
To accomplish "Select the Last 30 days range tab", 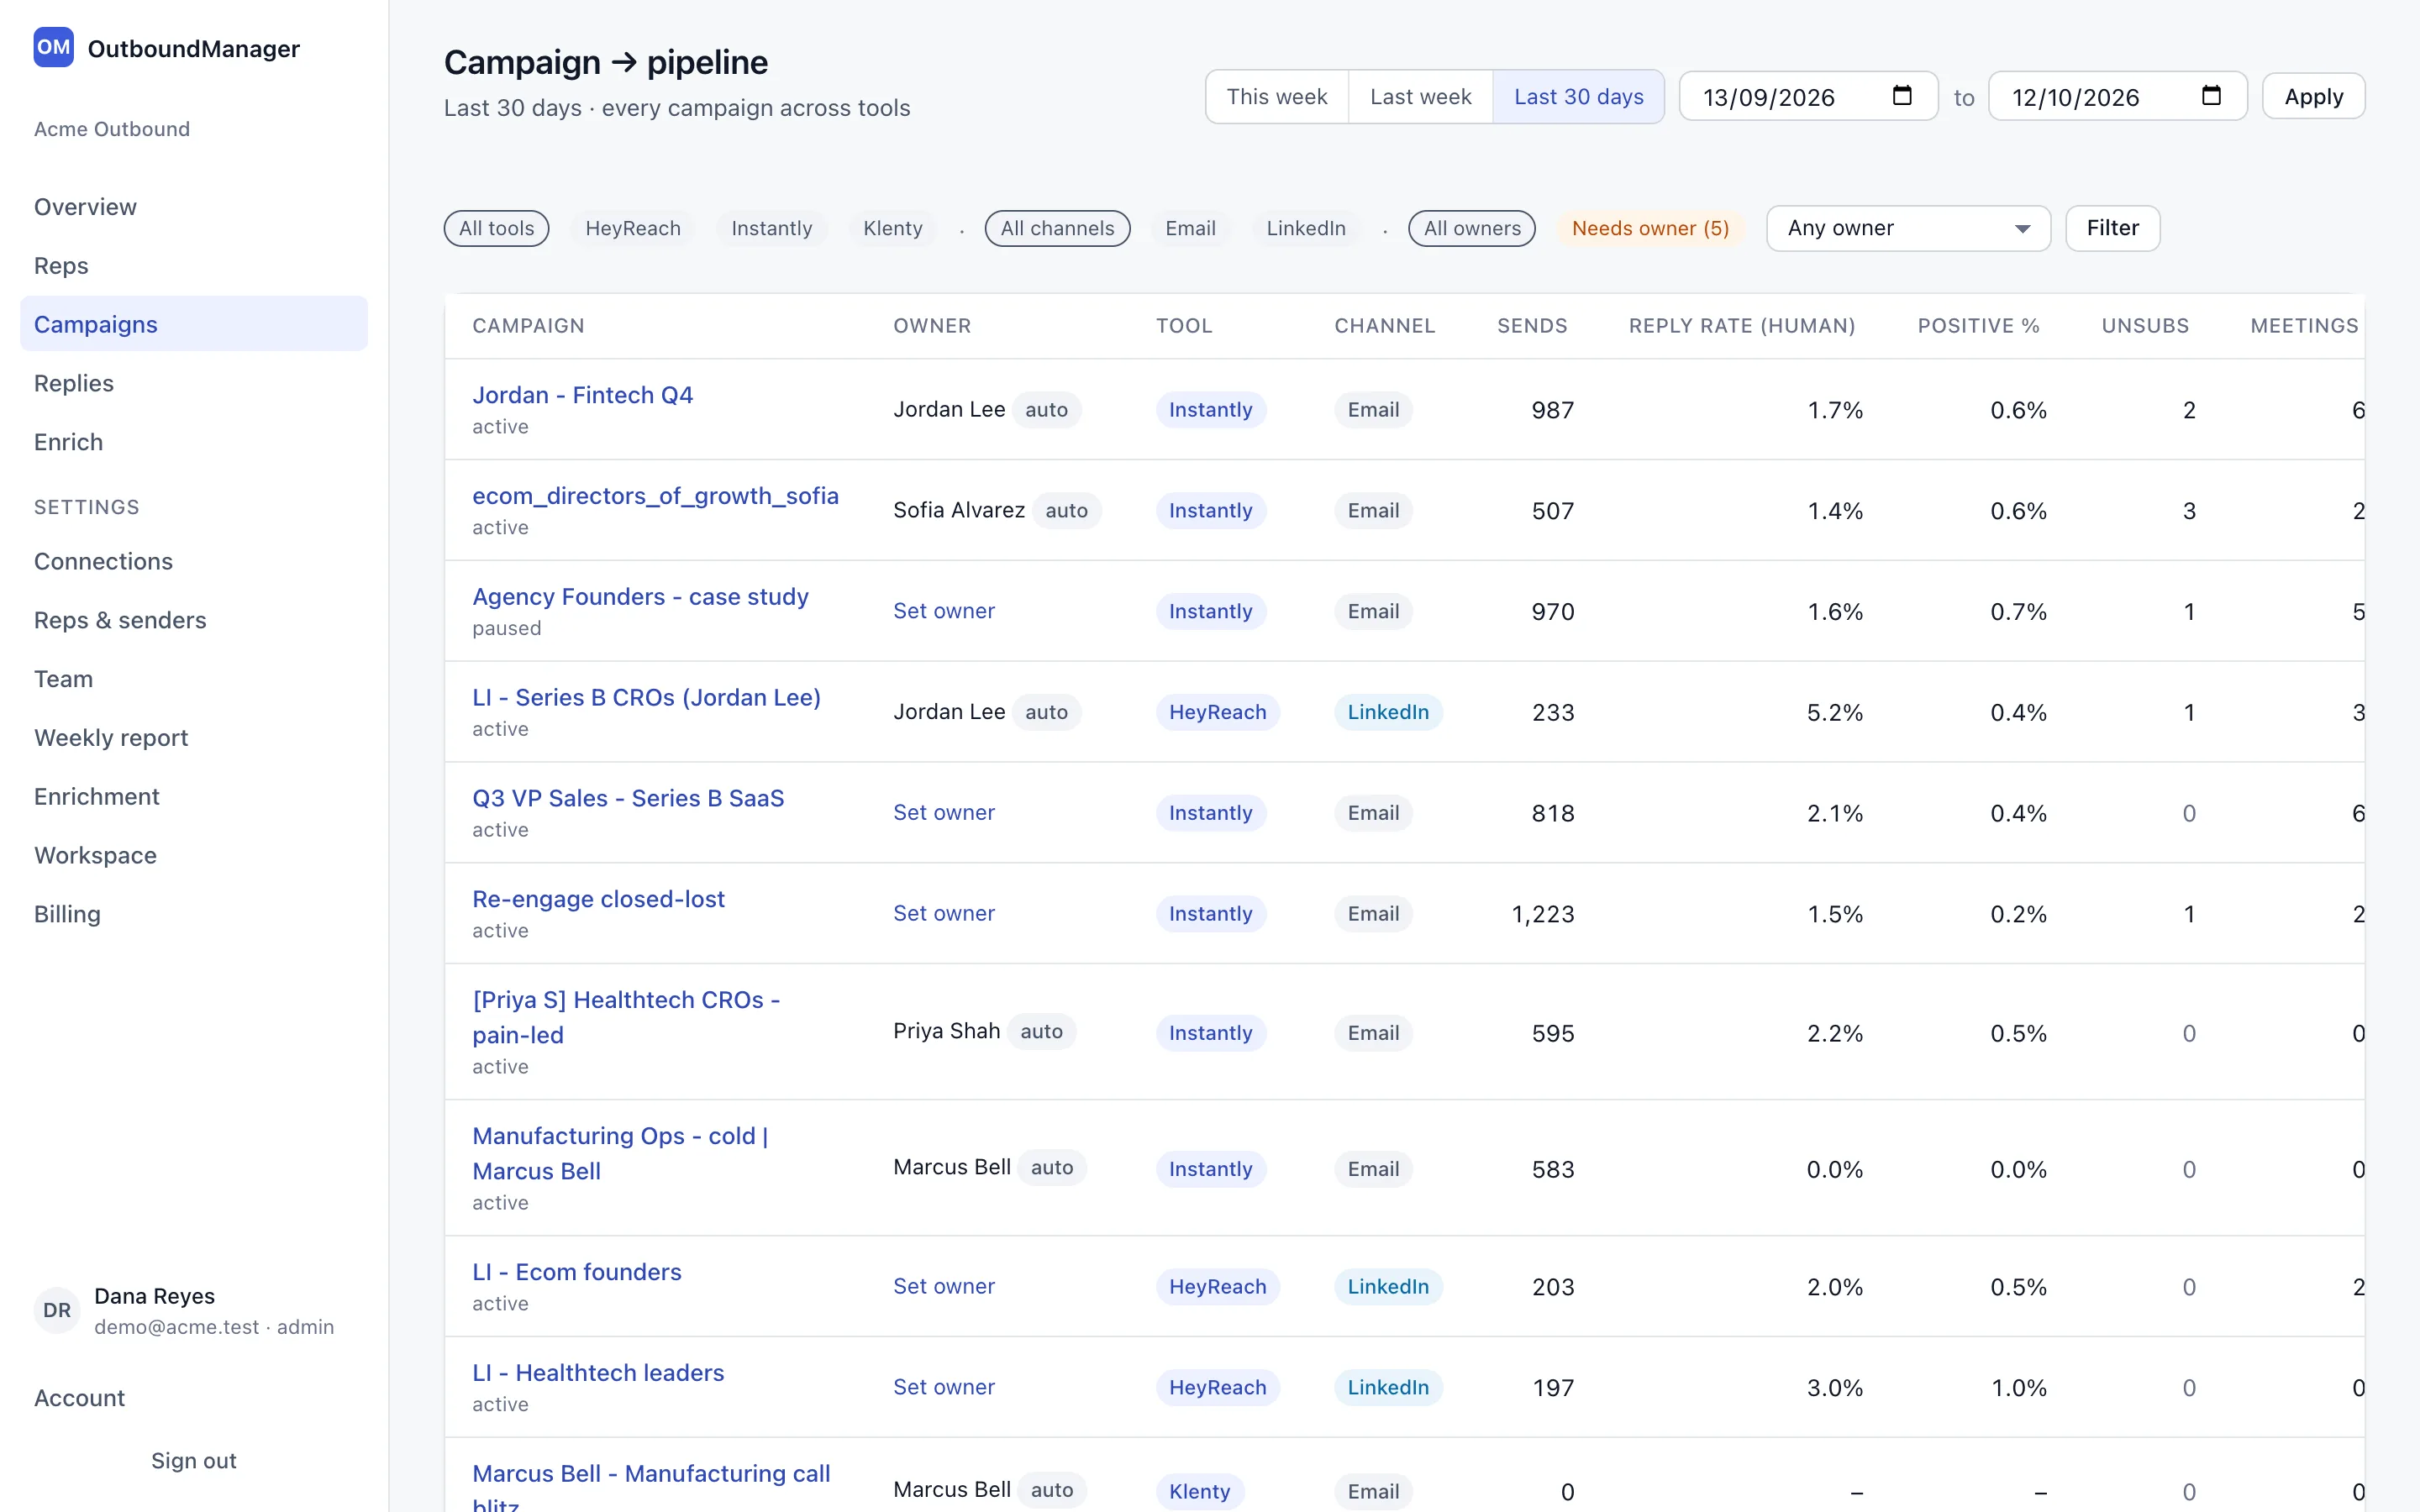I will click(1578, 96).
